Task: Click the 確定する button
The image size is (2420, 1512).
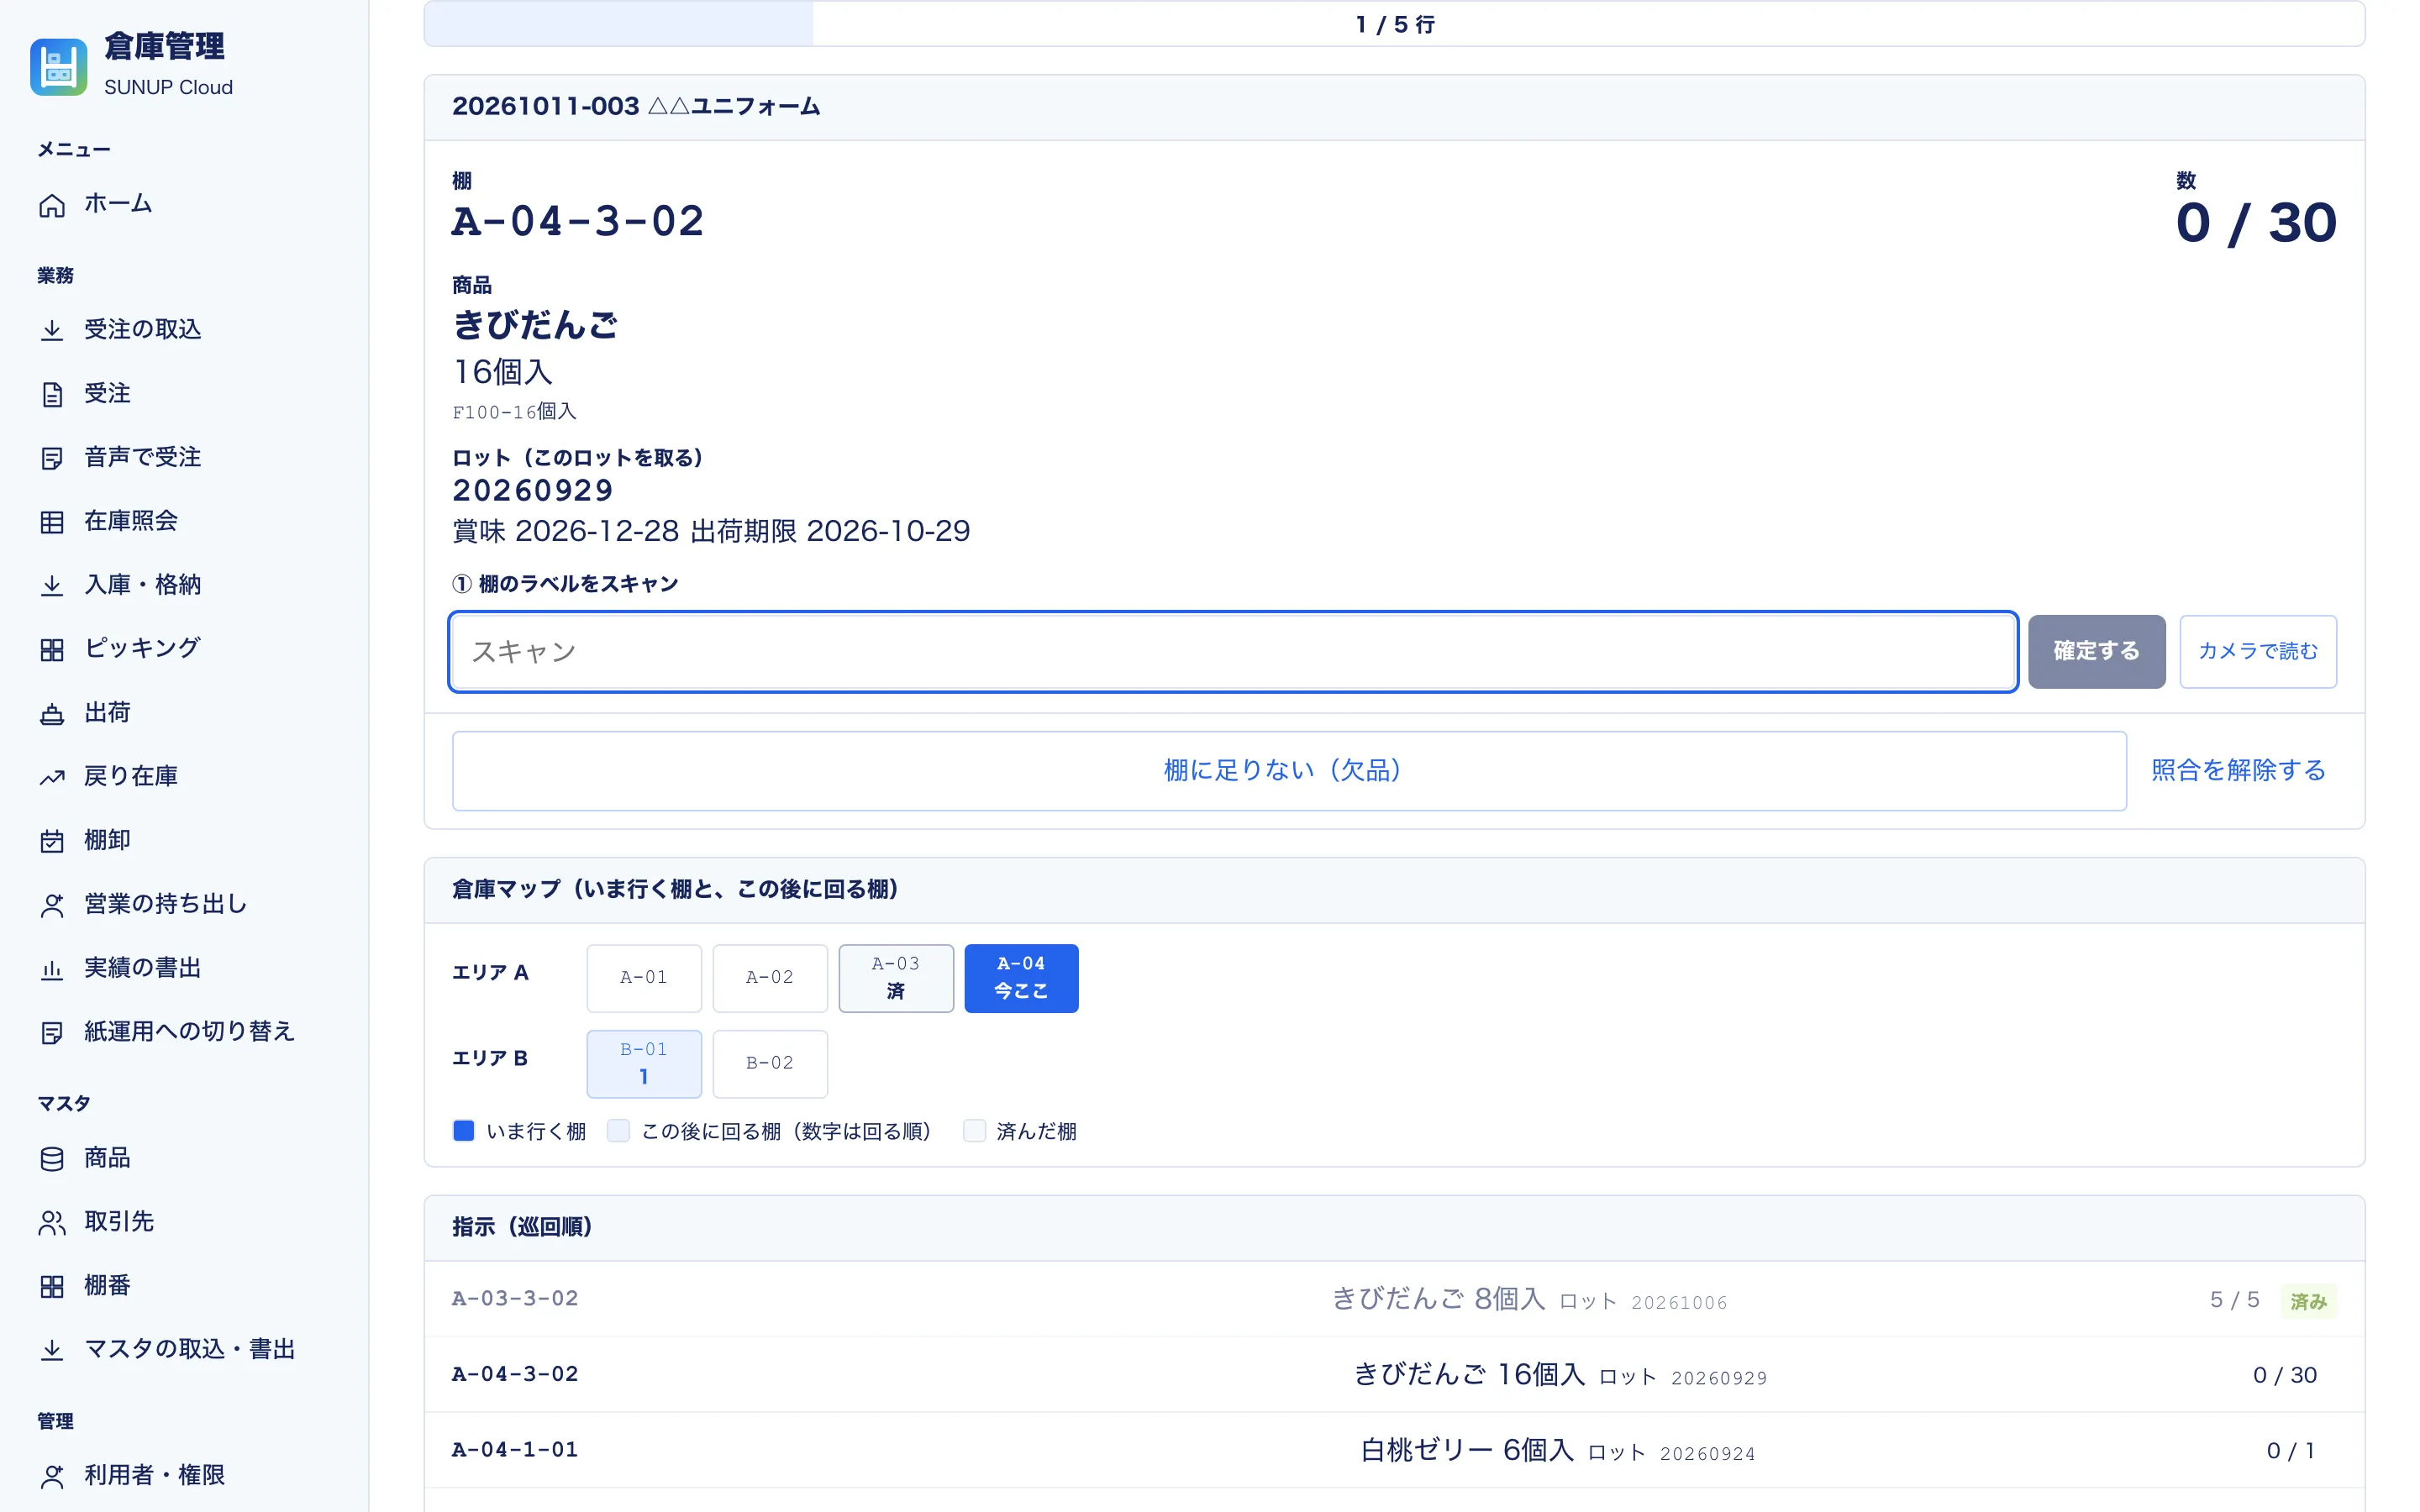Action: [2096, 651]
